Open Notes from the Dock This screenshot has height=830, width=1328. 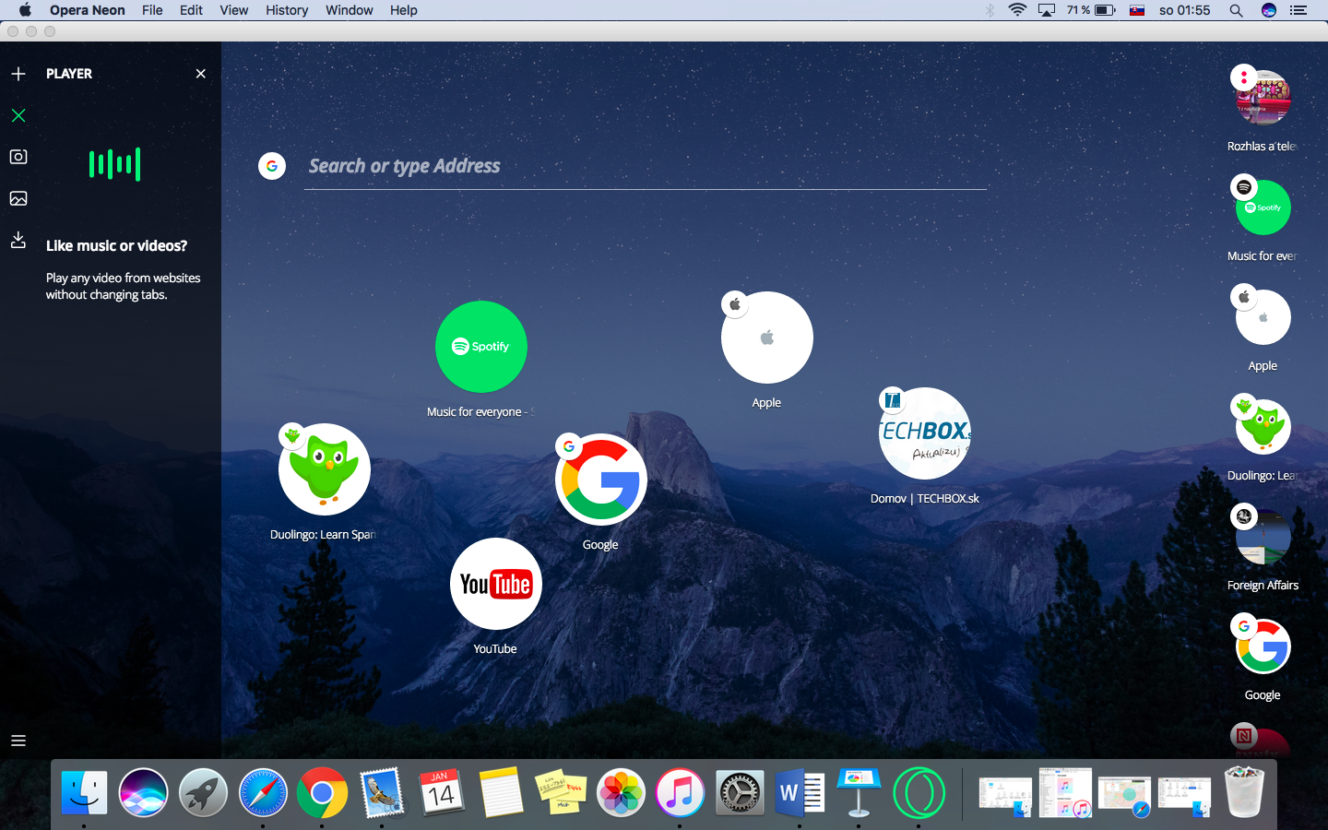(501, 793)
